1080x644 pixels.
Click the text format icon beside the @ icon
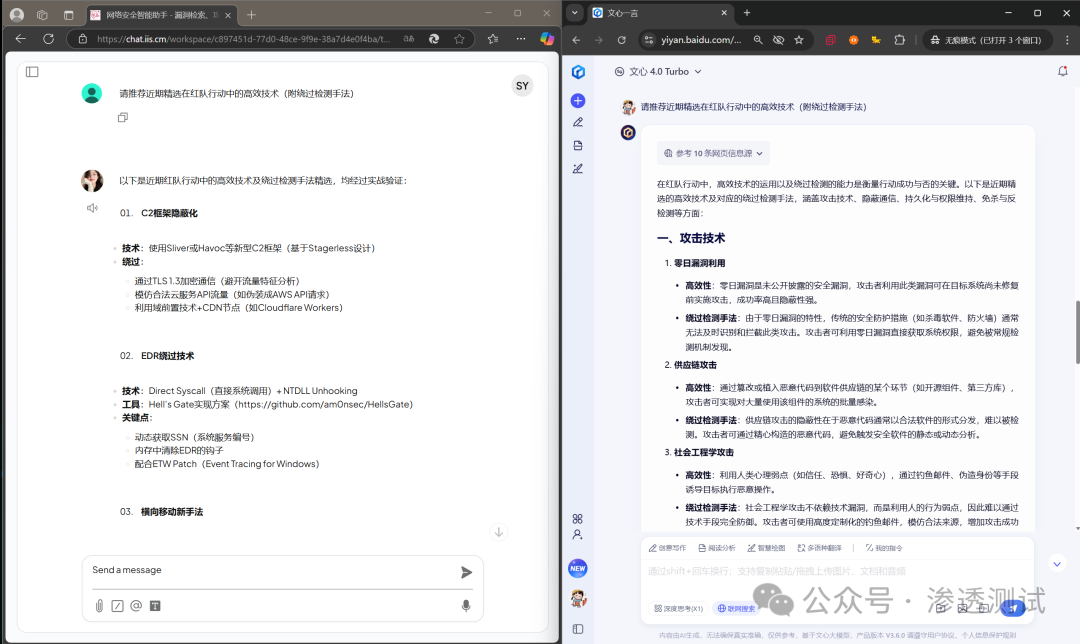pos(155,606)
